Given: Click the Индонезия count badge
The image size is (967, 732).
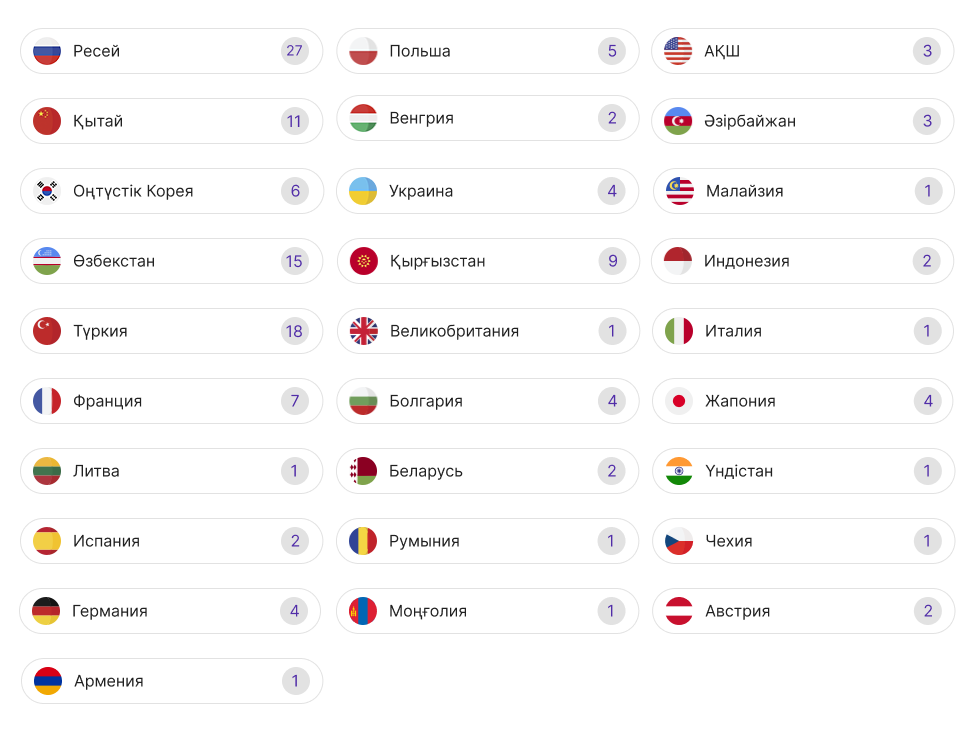Looking at the screenshot, I should [x=927, y=261].
